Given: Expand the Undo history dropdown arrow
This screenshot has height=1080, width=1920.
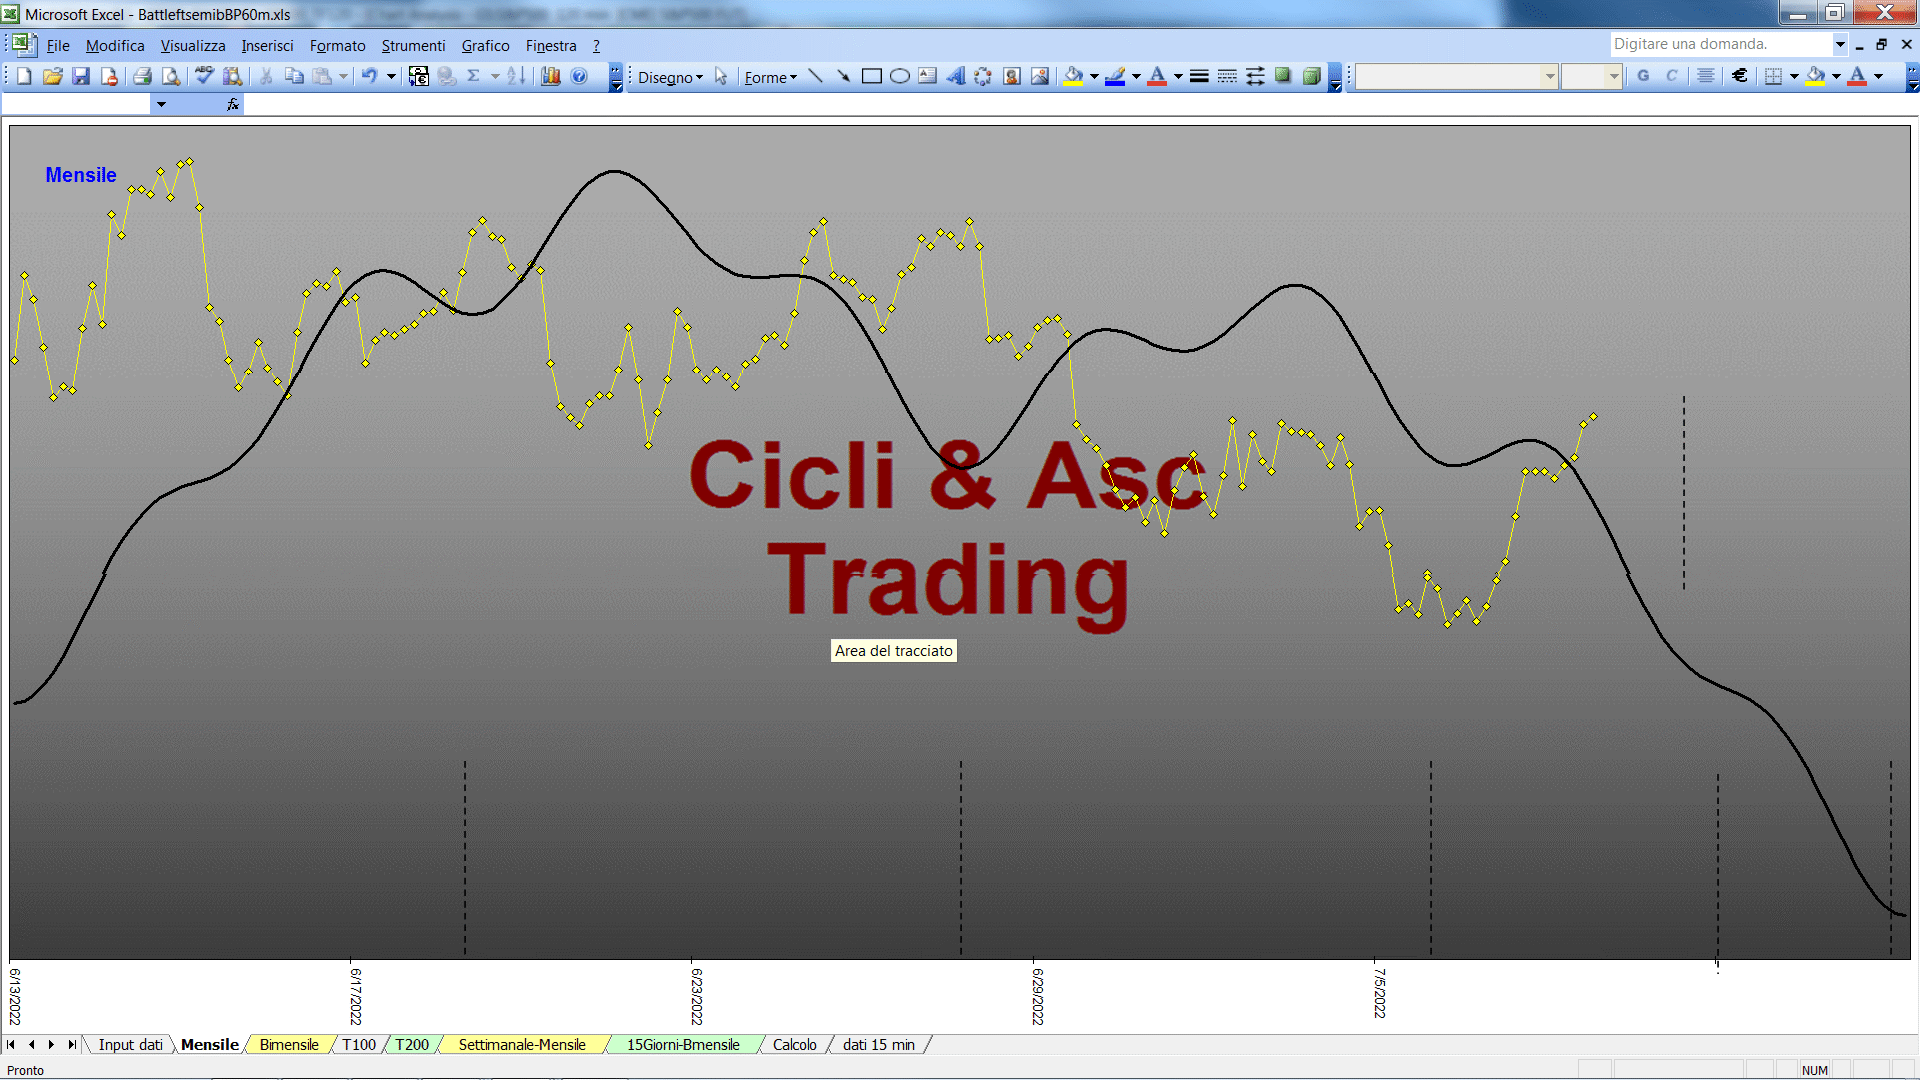Looking at the screenshot, I should (x=391, y=76).
